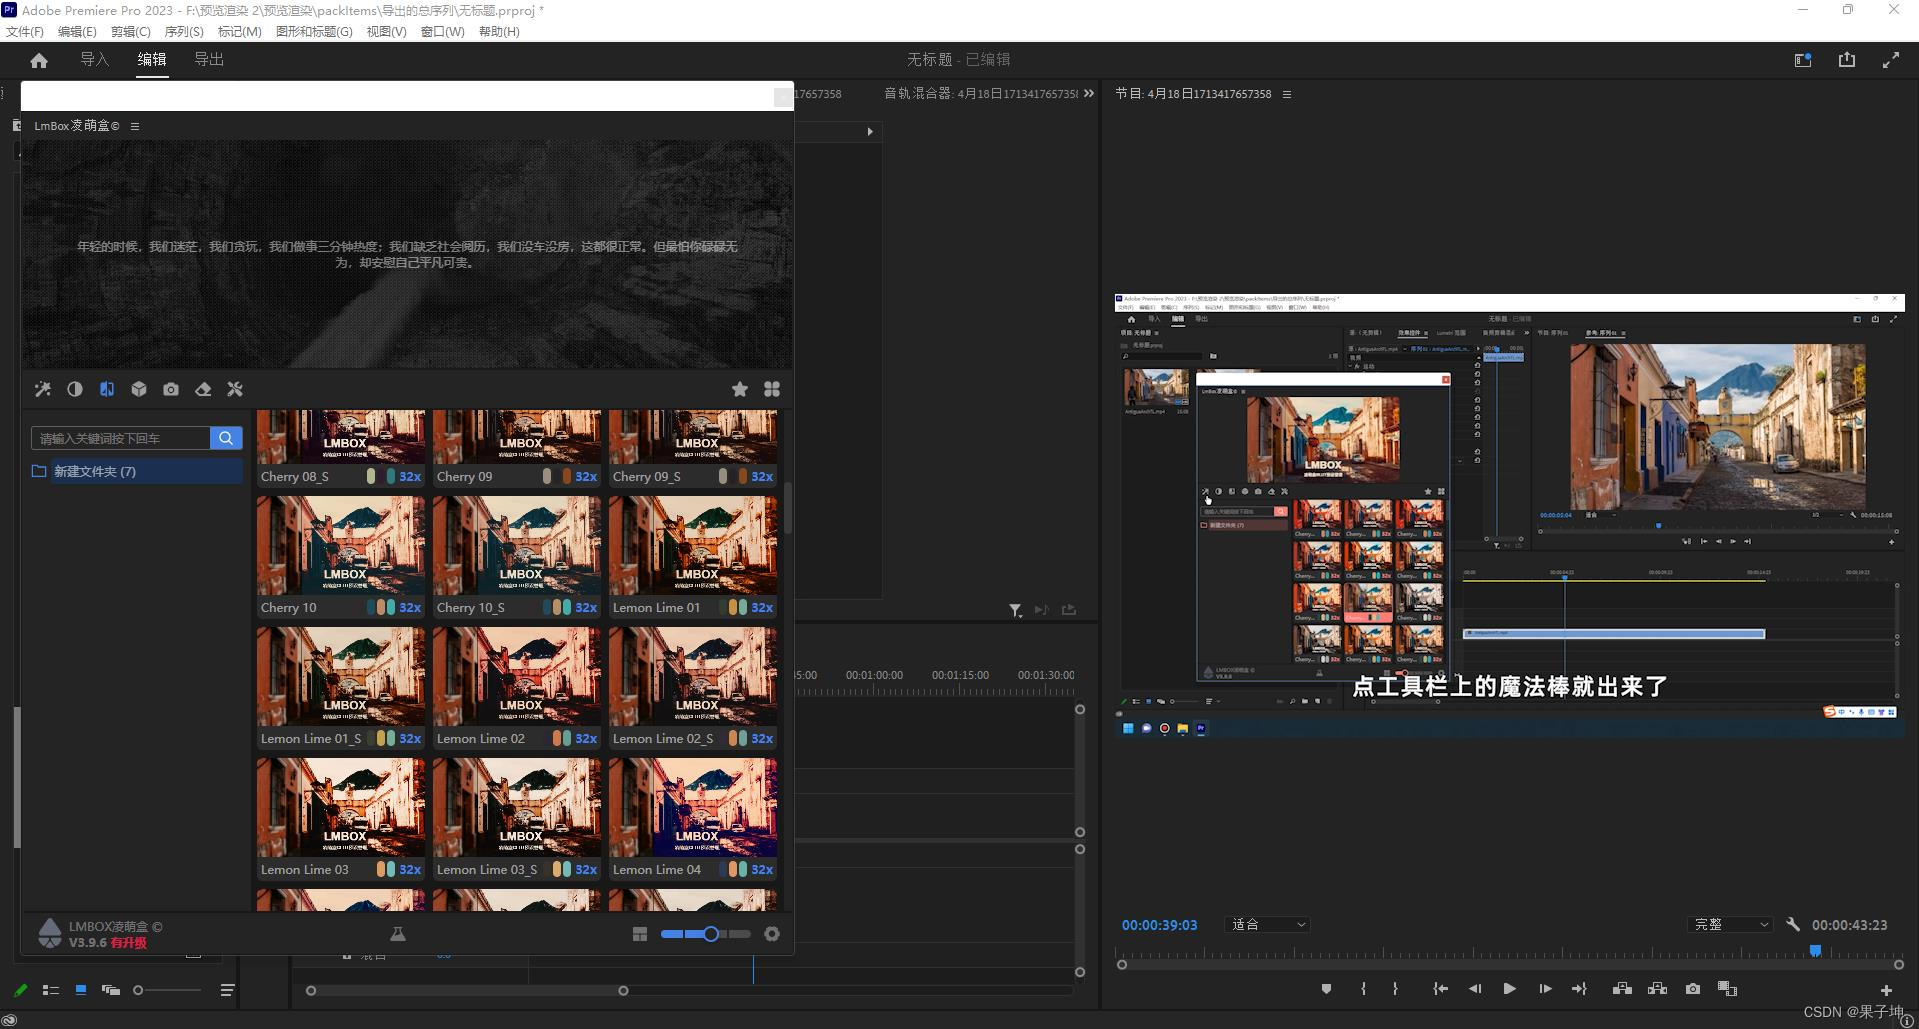The image size is (1919, 1029).
Task: Click the Home icon
Action: coord(39,60)
